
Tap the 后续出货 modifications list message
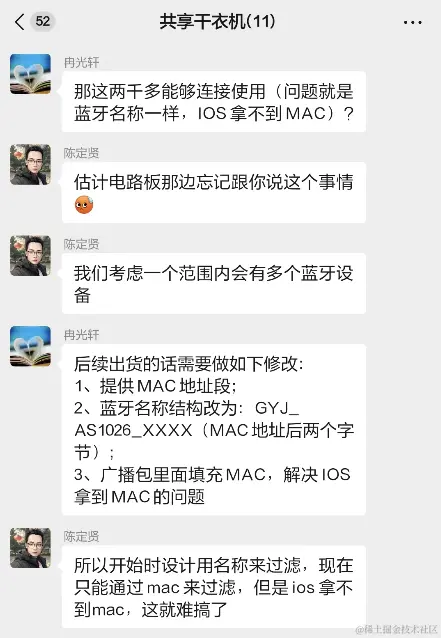[214, 430]
